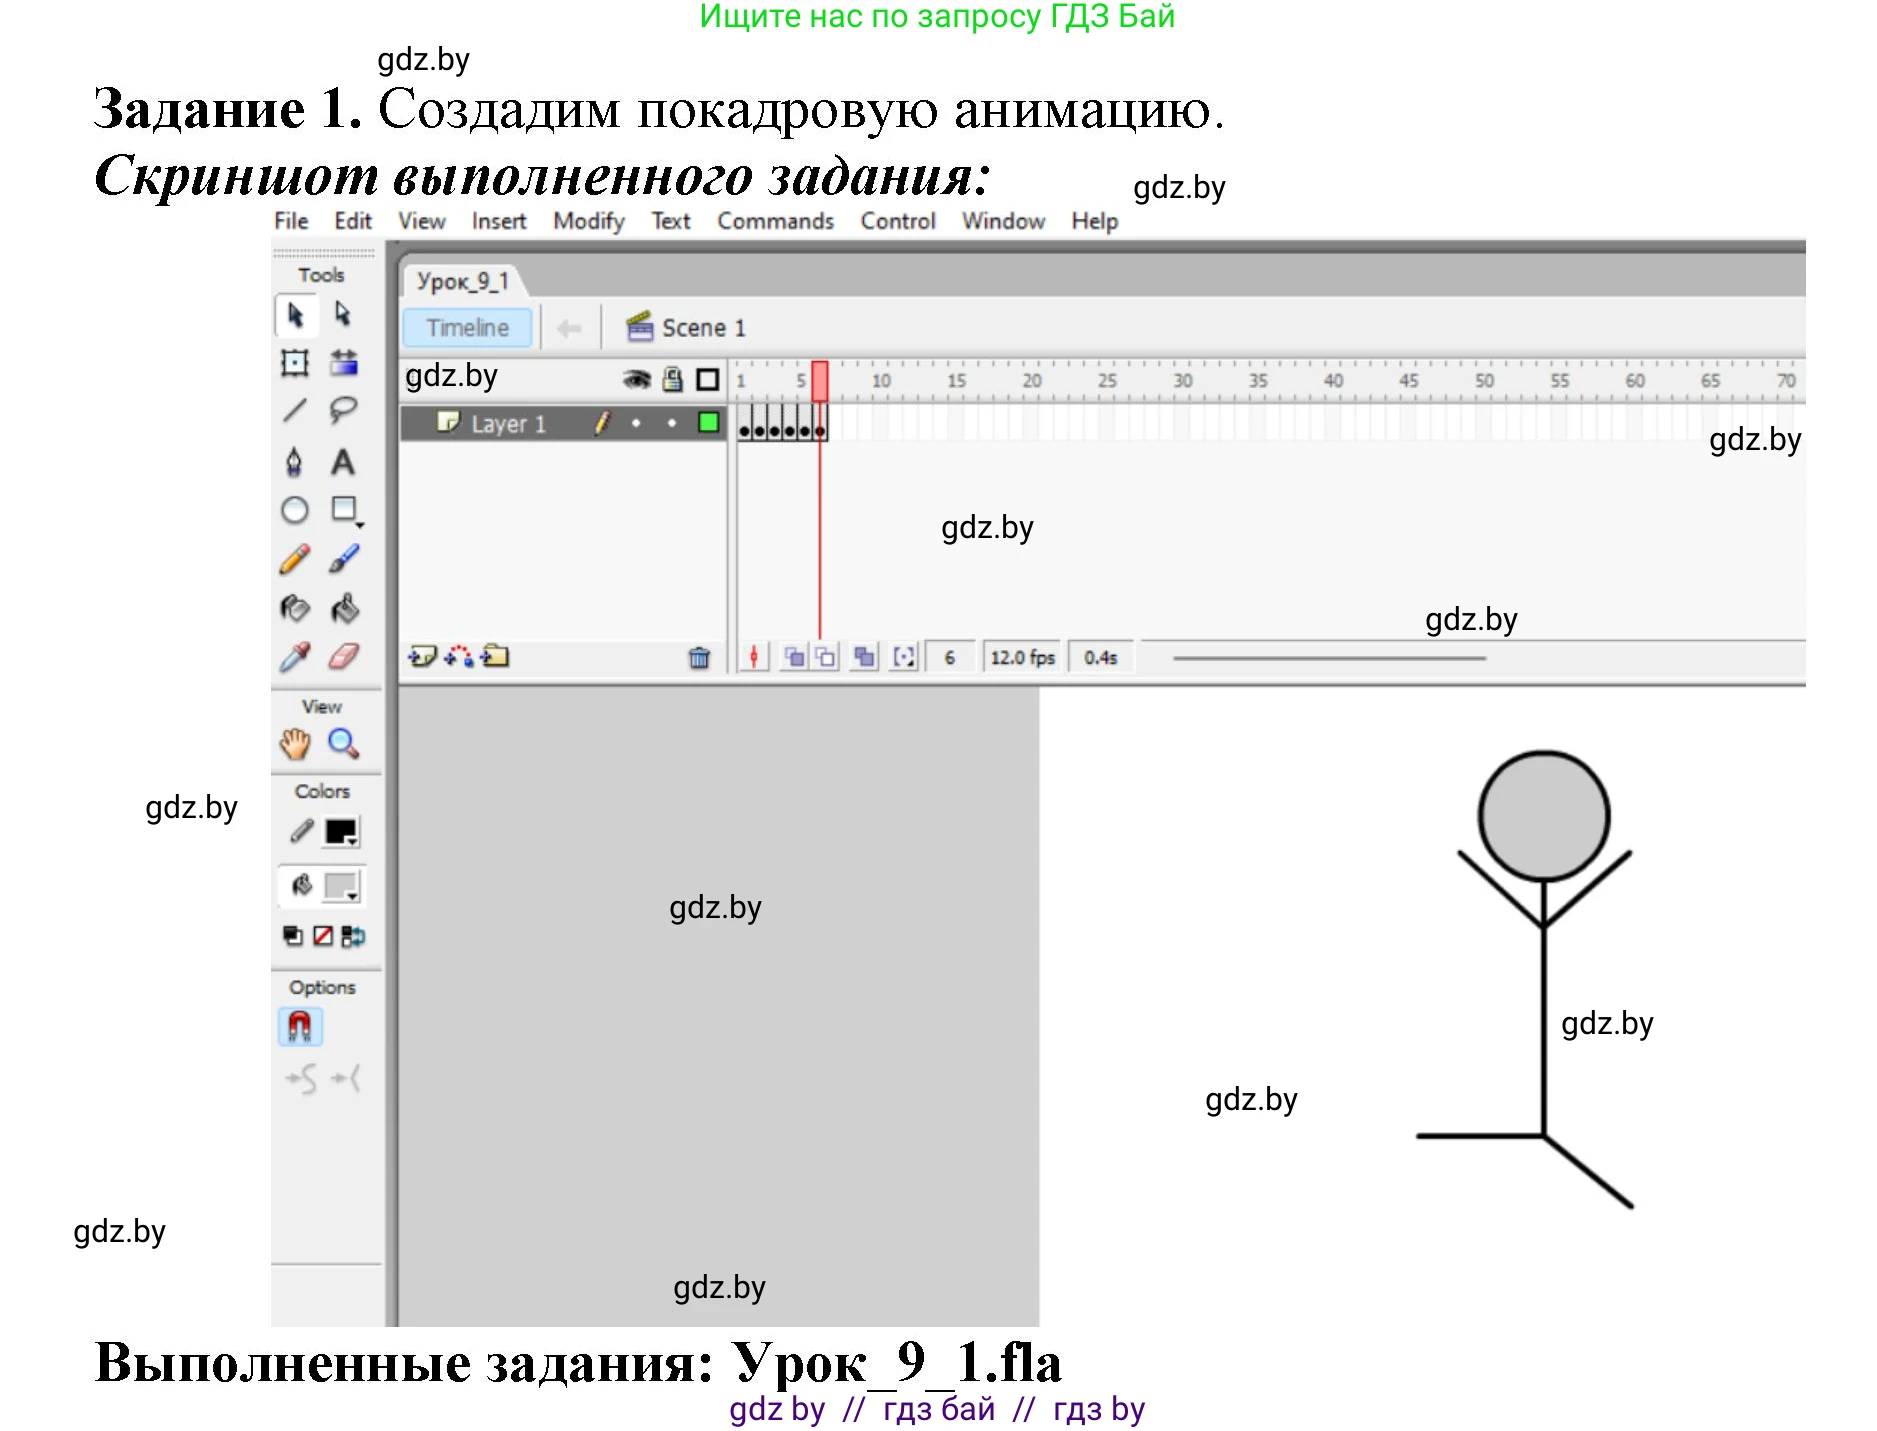Click the Timeline button
The width and height of the screenshot is (1877, 1431).
pos(467,328)
